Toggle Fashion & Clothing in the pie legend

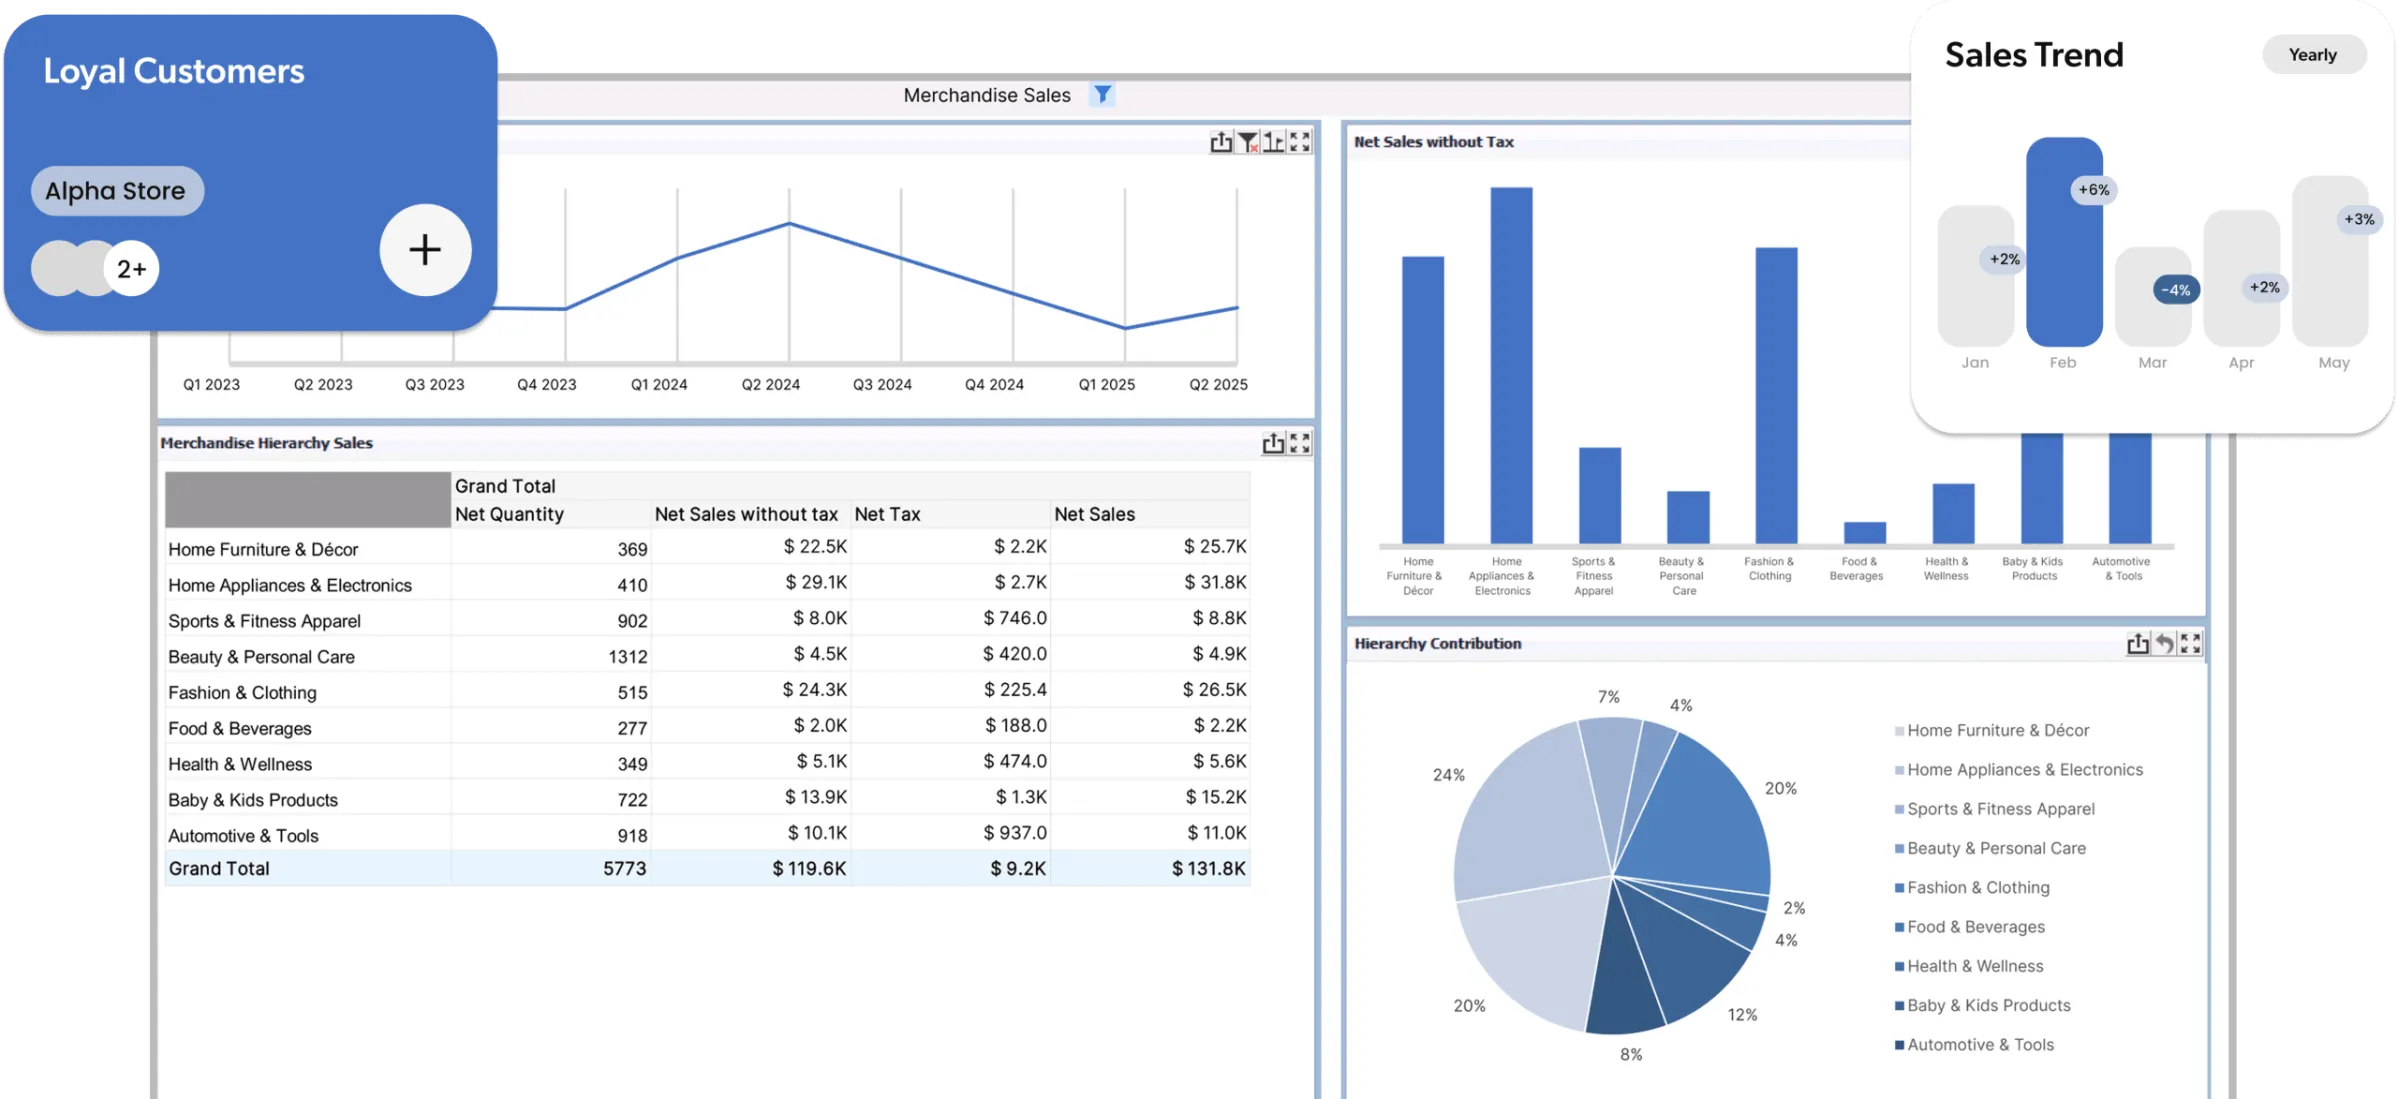(1975, 887)
